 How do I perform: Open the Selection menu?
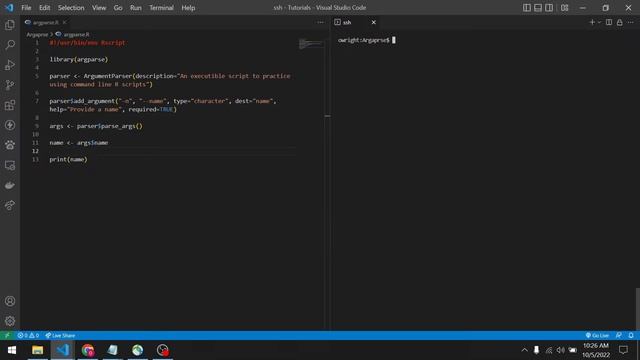point(71,8)
